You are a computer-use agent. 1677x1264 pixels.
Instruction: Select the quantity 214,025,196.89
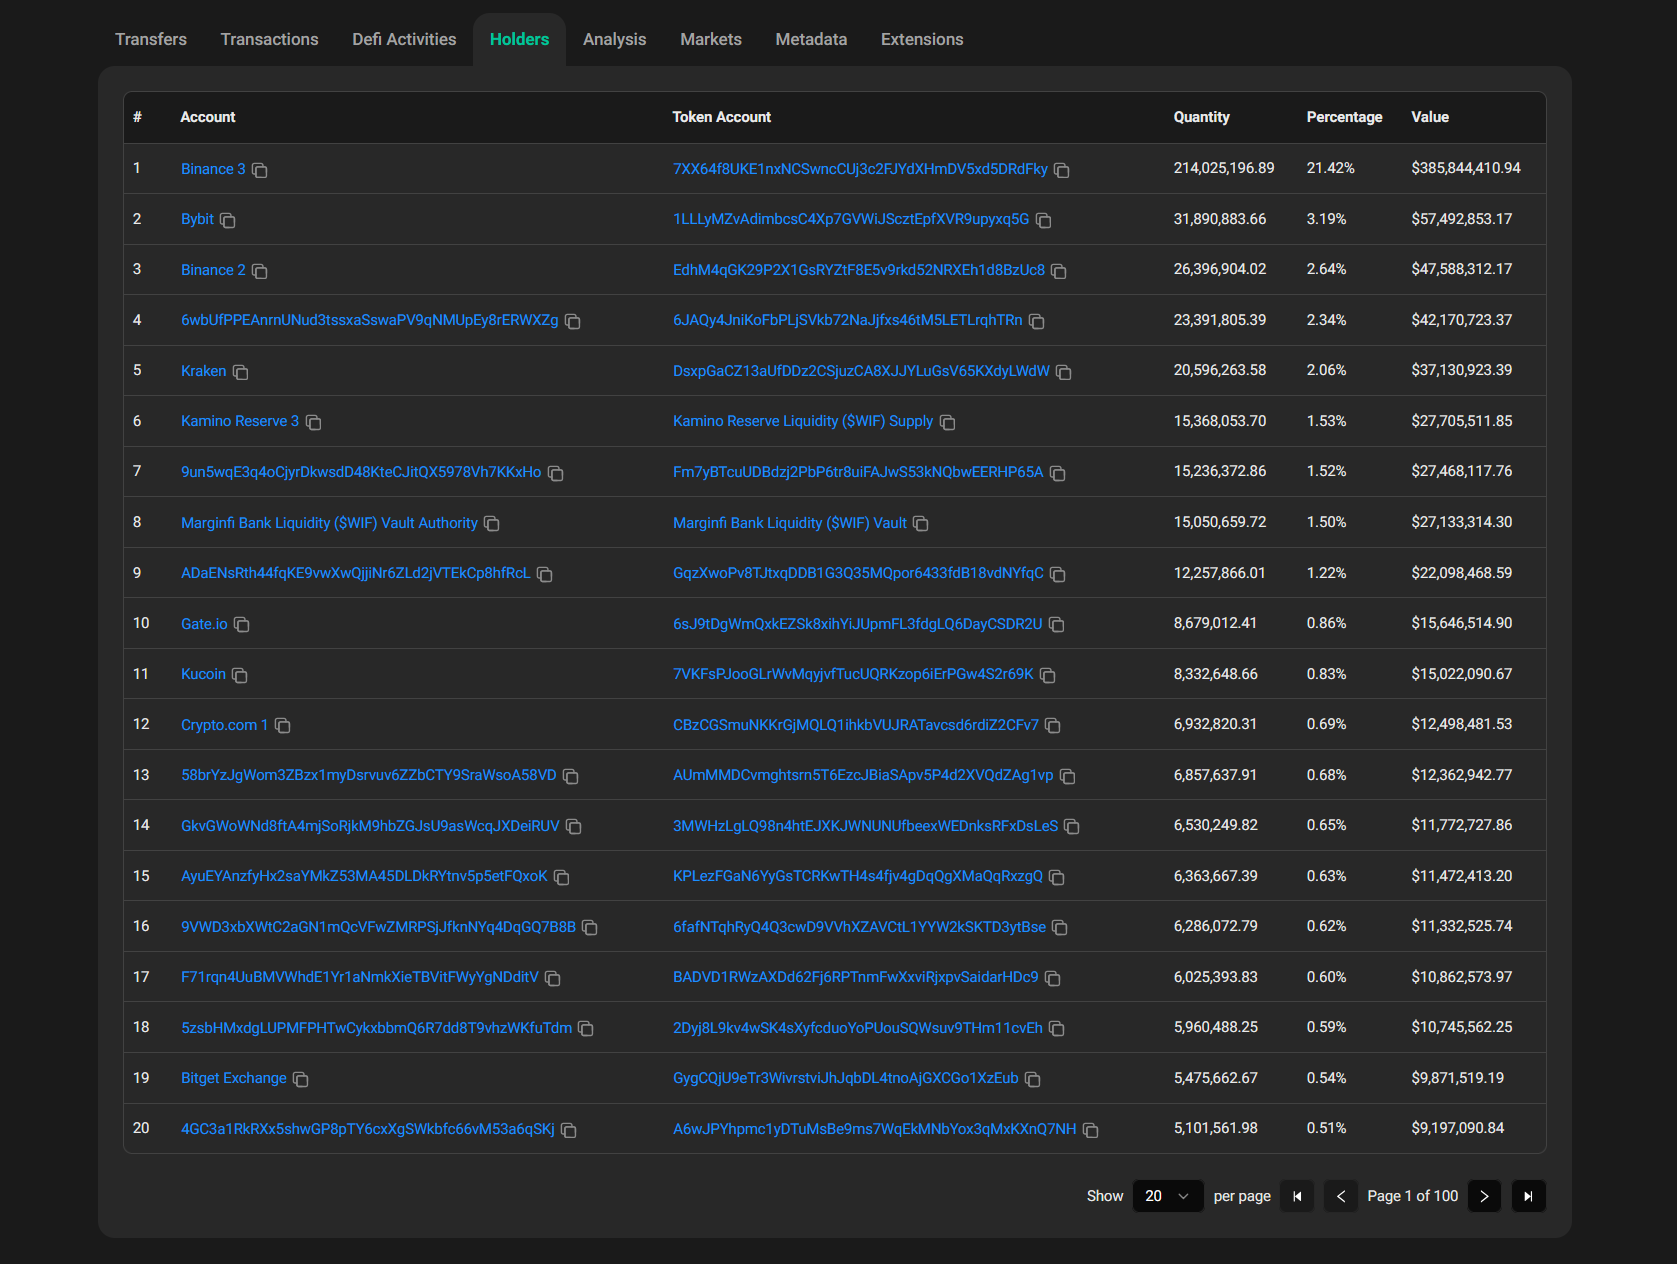click(1224, 168)
